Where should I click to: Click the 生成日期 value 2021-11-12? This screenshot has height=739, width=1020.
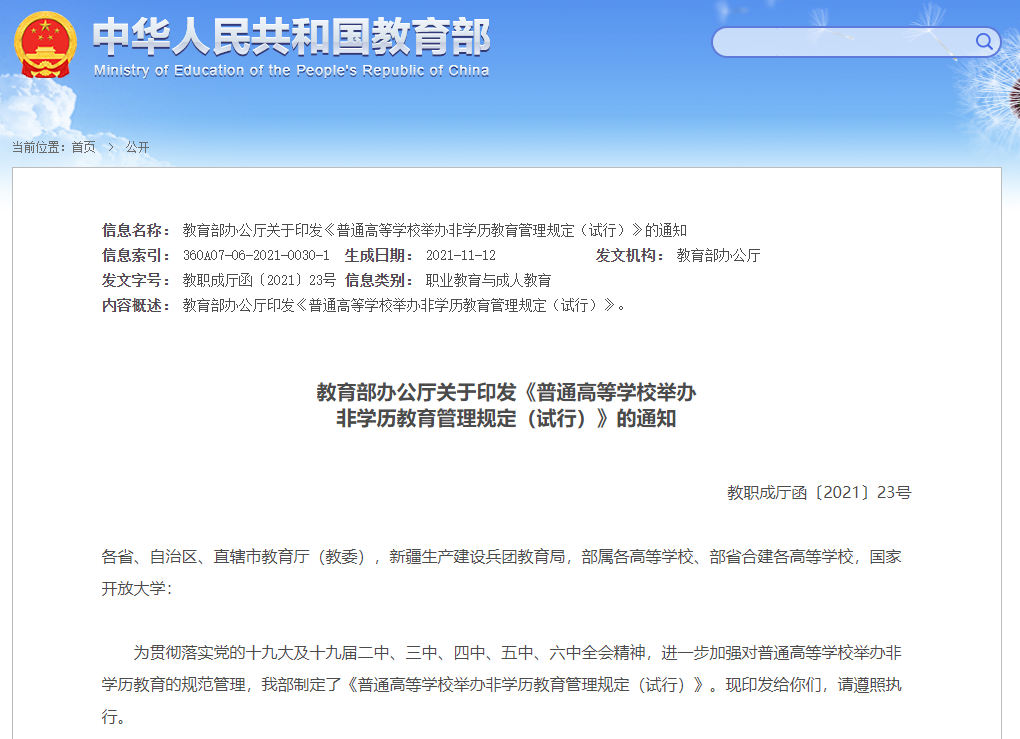point(460,255)
